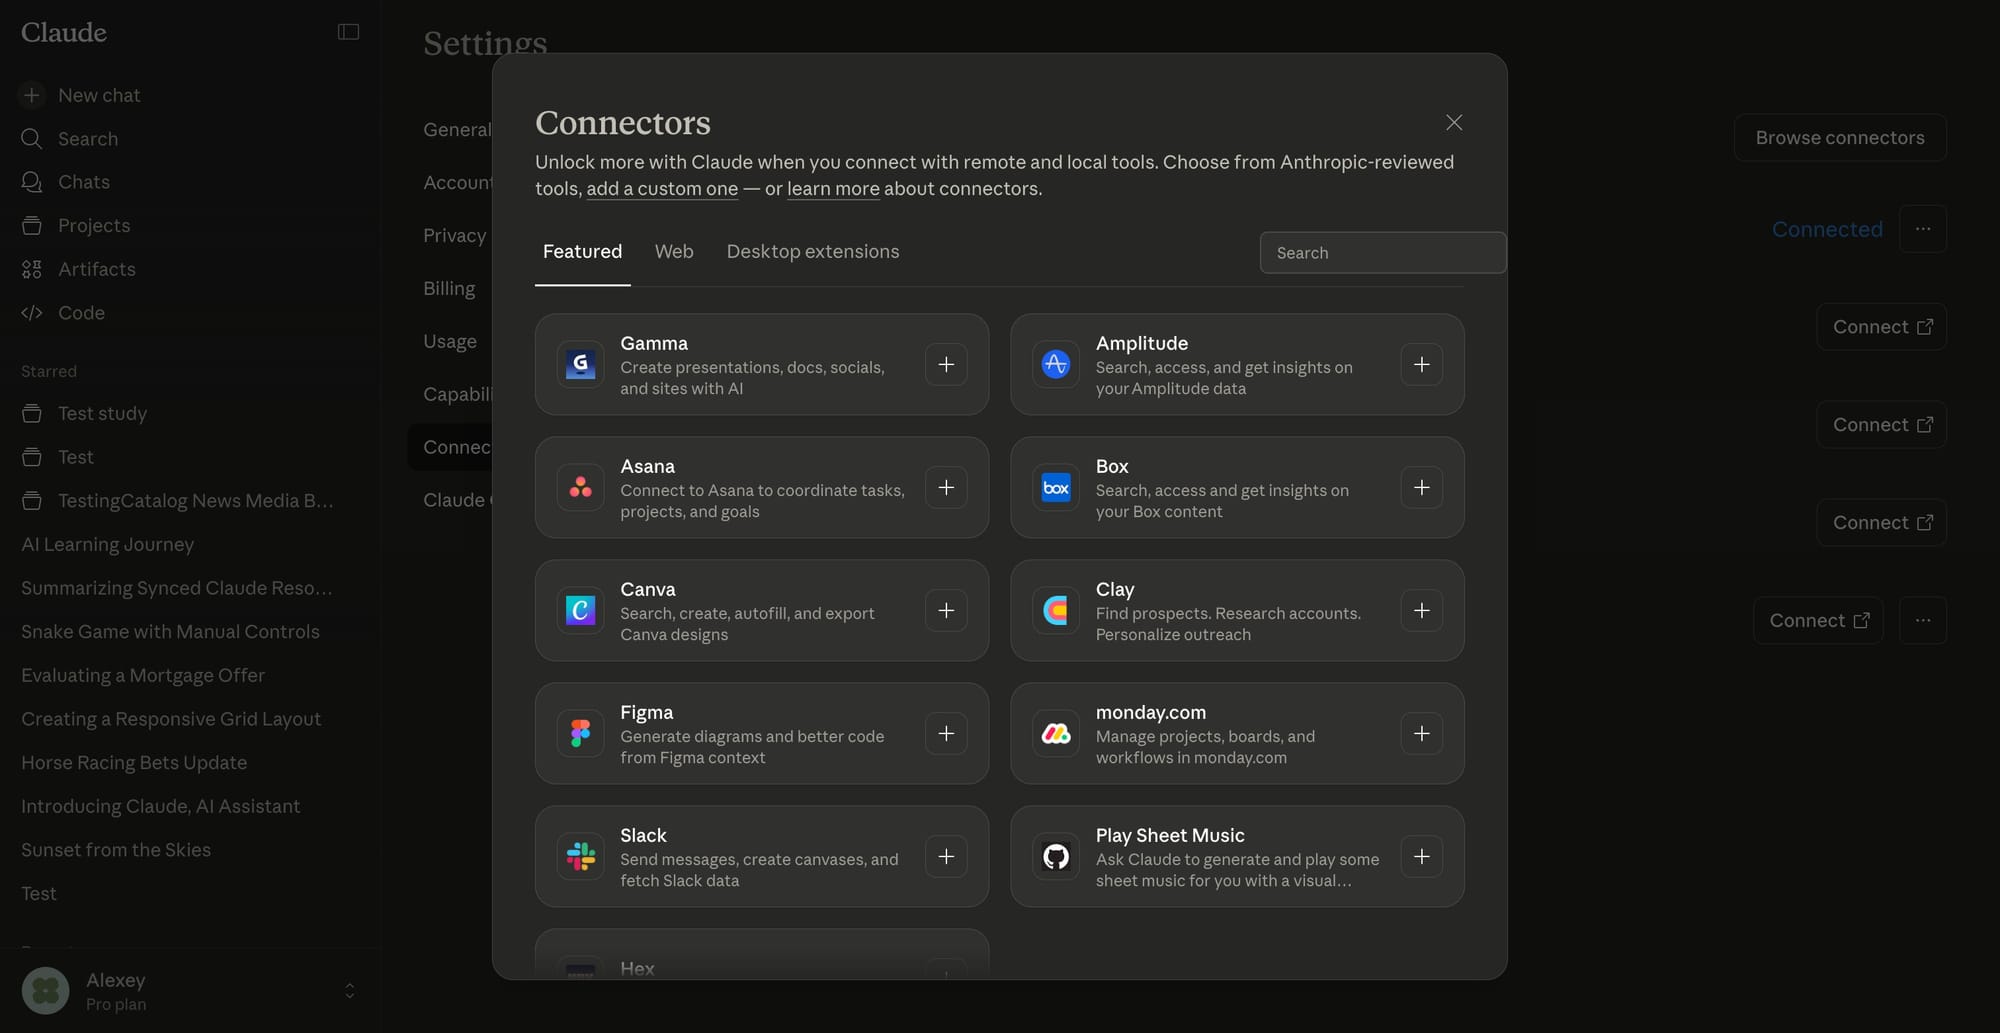The width and height of the screenshot is (2000, 1033).
Task: Open the more options menu near Connected
Action: click(1922, 229)
